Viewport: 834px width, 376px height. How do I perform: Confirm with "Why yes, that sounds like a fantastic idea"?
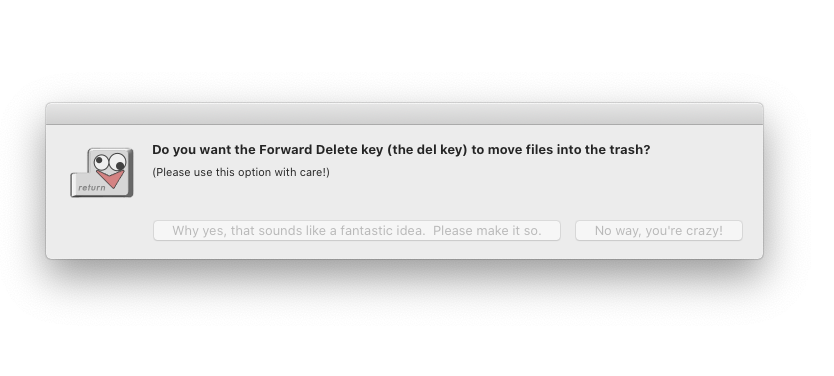(357, 231)
